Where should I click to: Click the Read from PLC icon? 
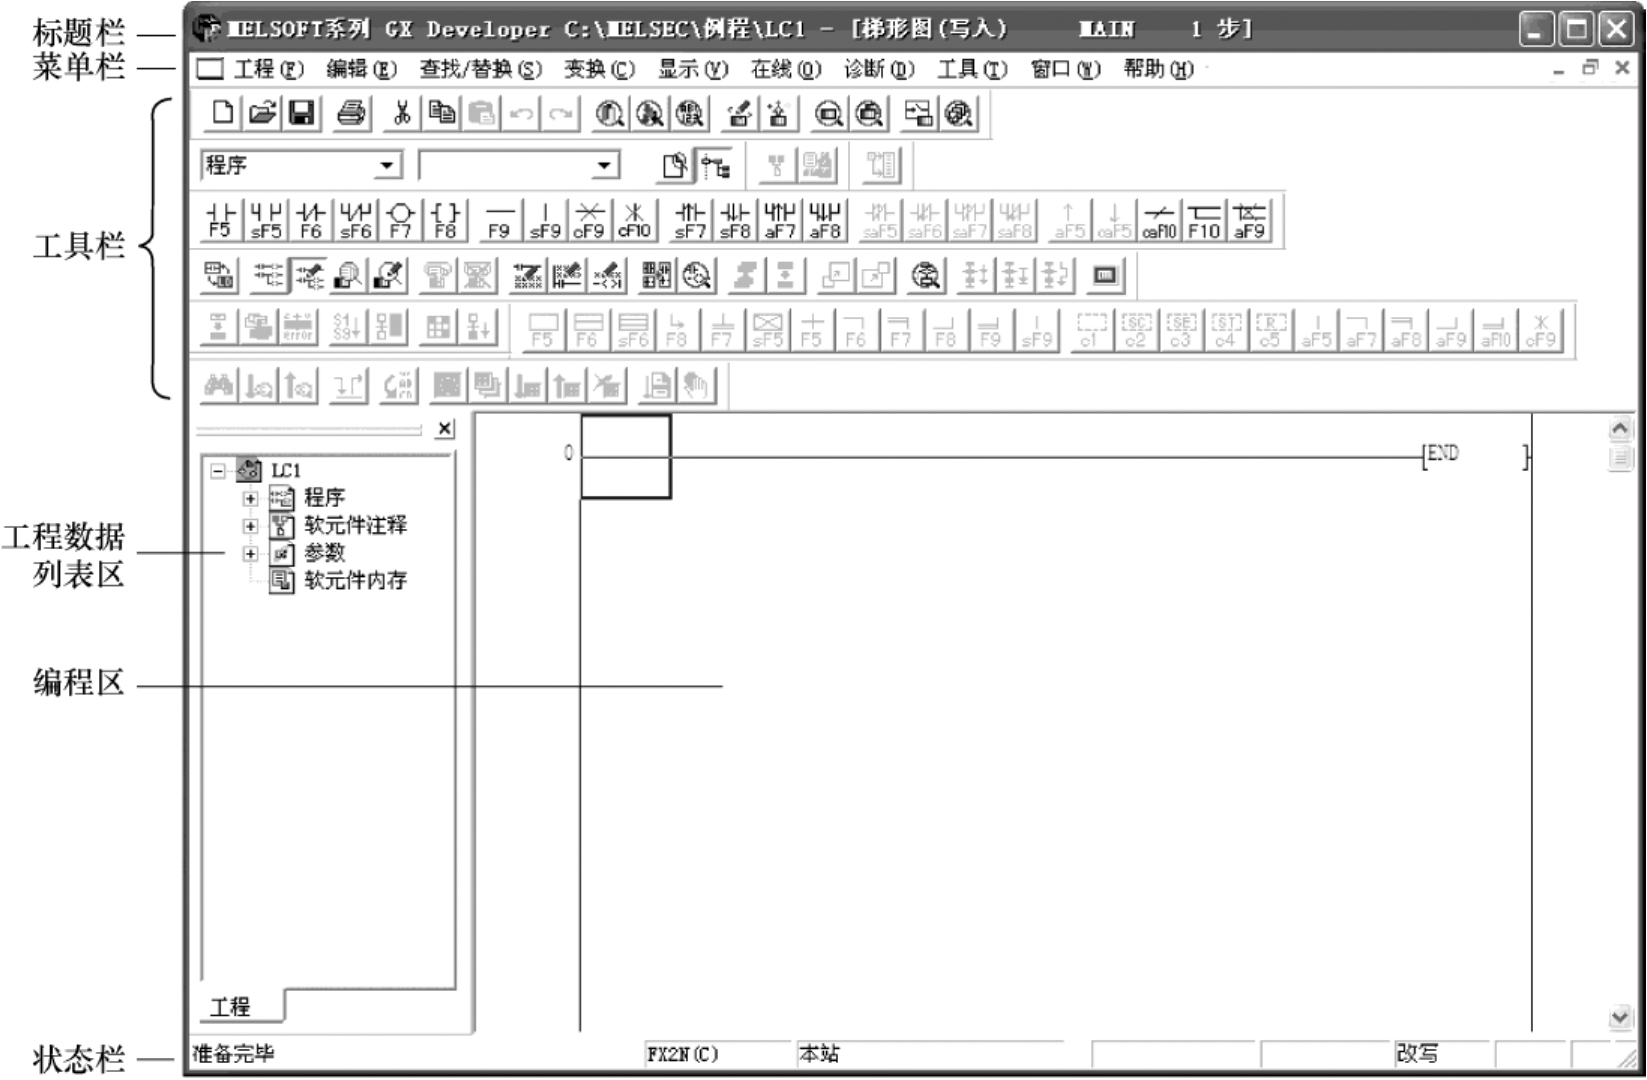point(778,114)
